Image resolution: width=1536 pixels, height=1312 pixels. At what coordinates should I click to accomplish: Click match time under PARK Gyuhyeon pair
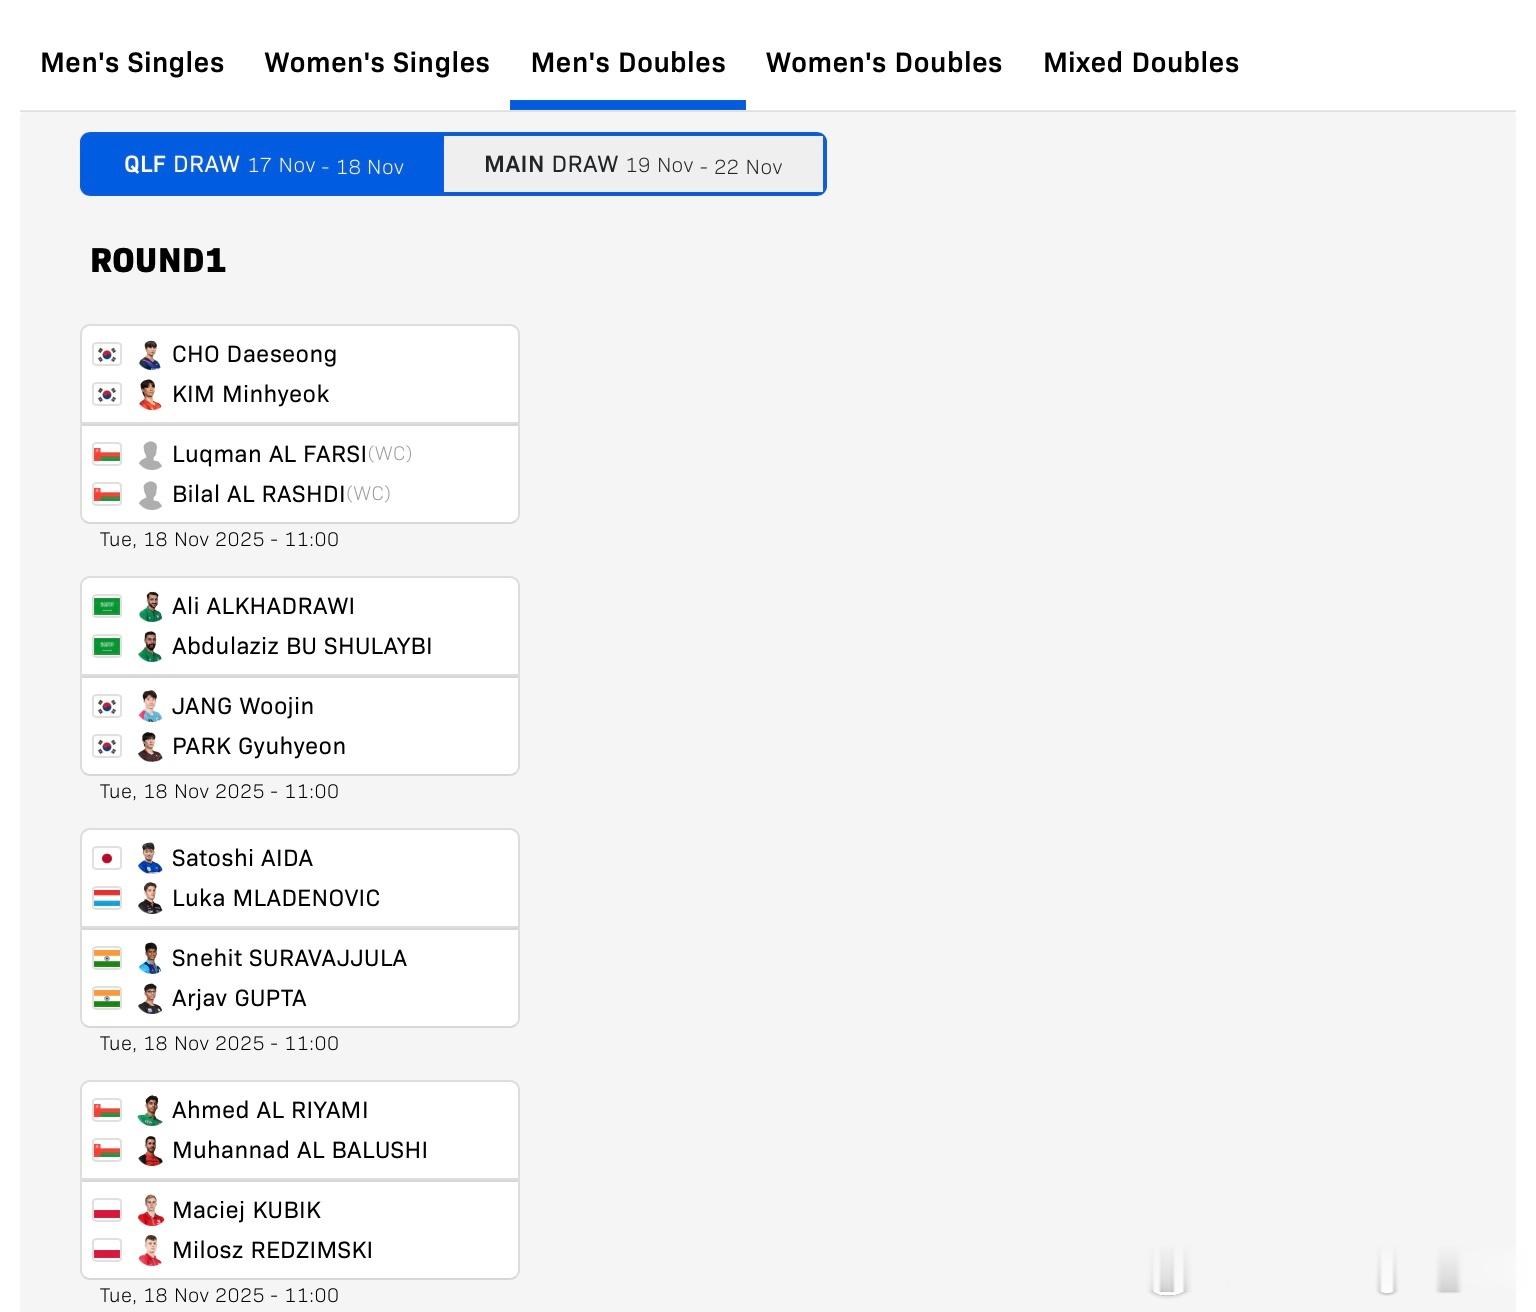click(219, 792)
